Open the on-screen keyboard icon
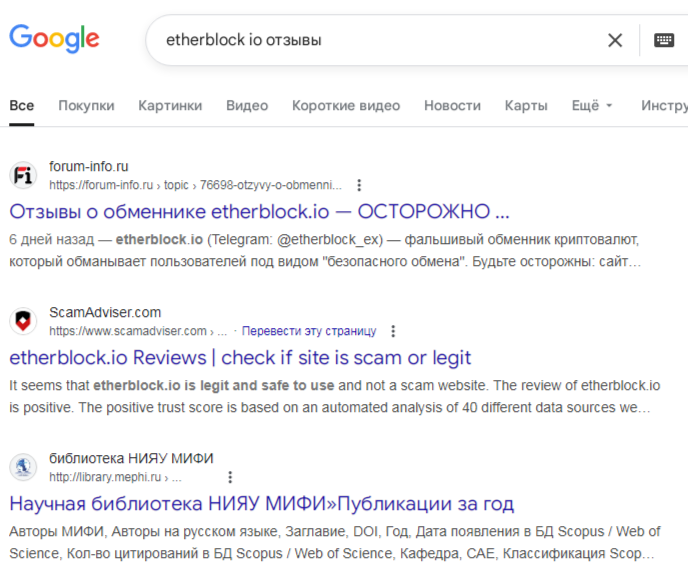 coord(664,40)
